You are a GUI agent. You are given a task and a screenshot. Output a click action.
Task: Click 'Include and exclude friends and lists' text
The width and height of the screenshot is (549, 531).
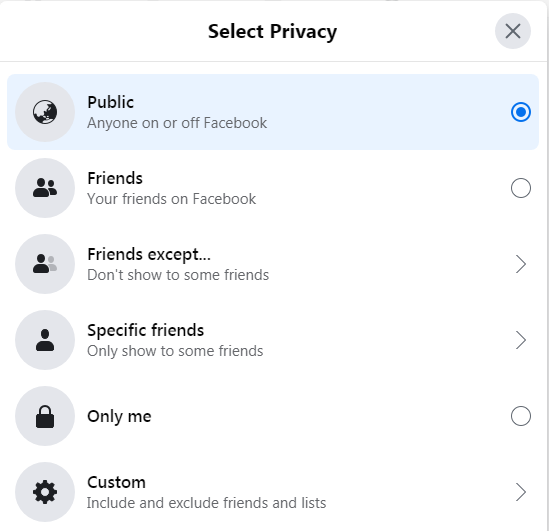[206, 503]
